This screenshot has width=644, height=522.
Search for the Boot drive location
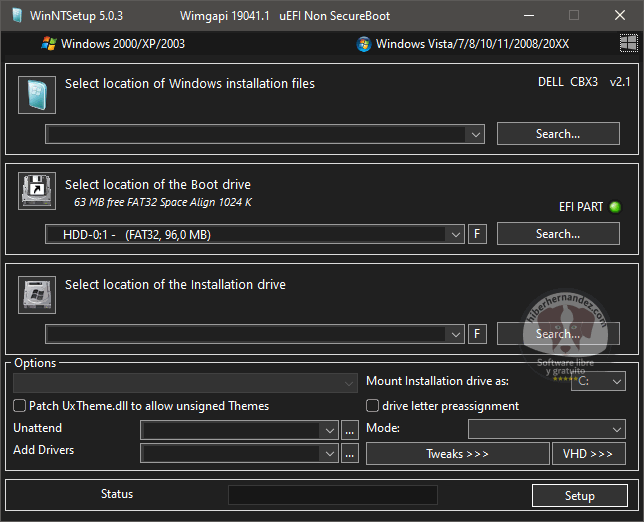(558, 234)
